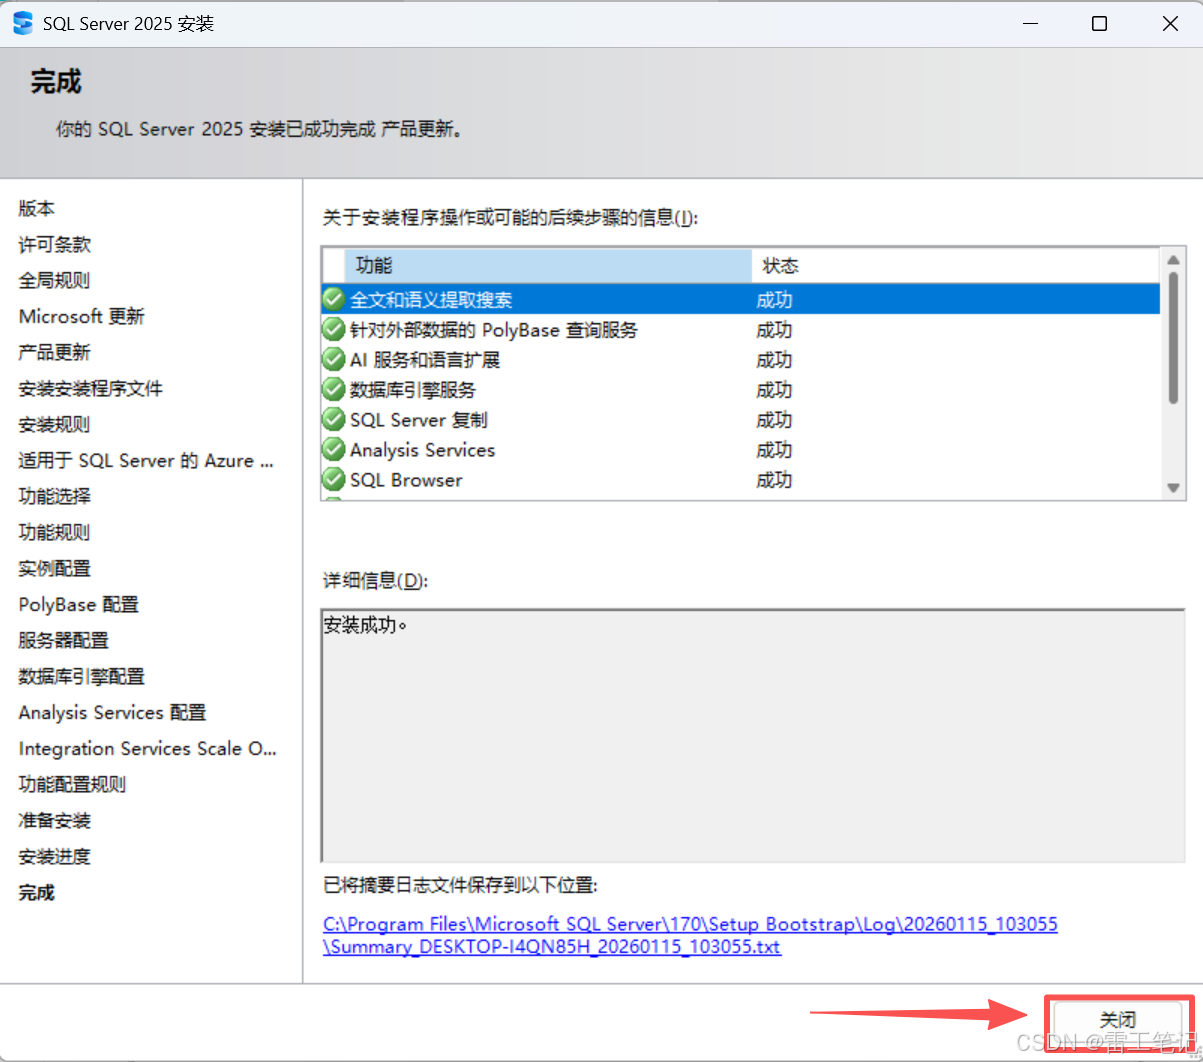Click the 安装成功 details text box
Image resolution: width=1203 pixels, height=1062 pixels.
[753, 734]
